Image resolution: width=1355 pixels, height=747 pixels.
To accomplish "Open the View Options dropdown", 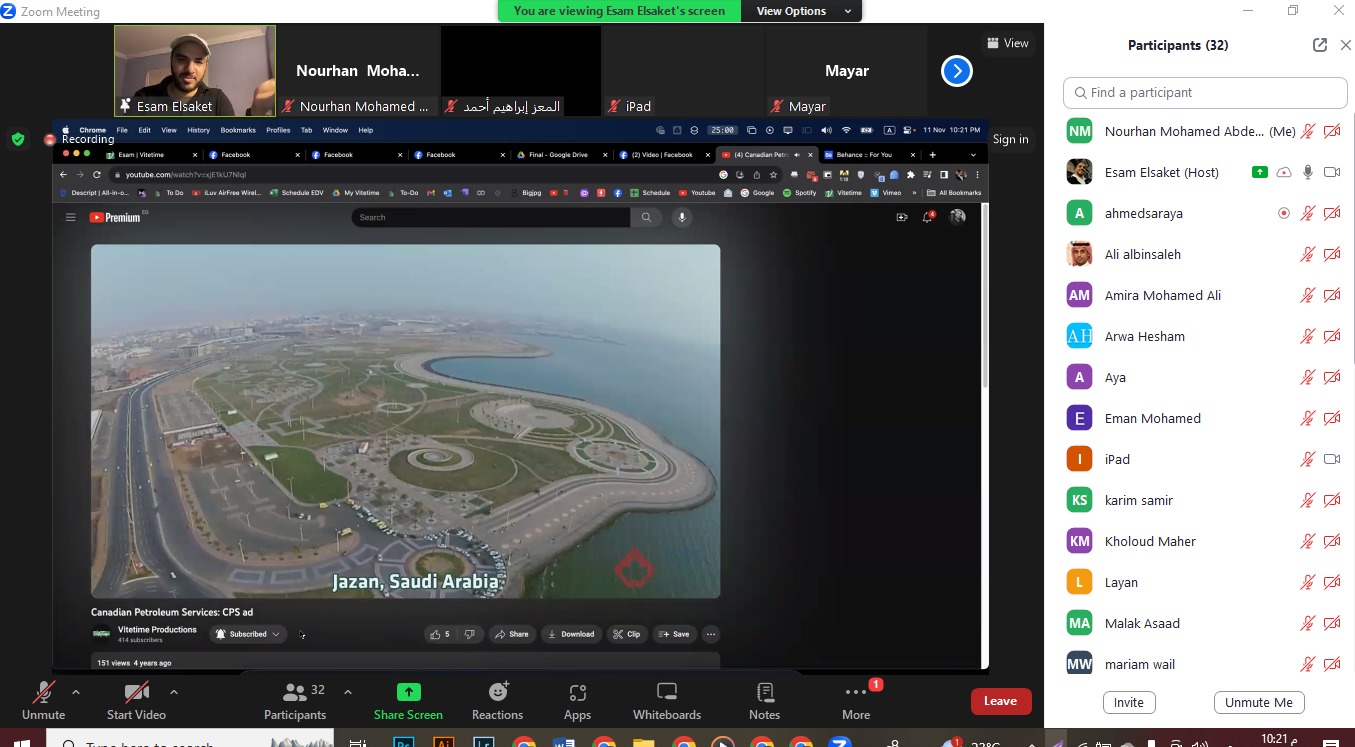I will 804,11.
